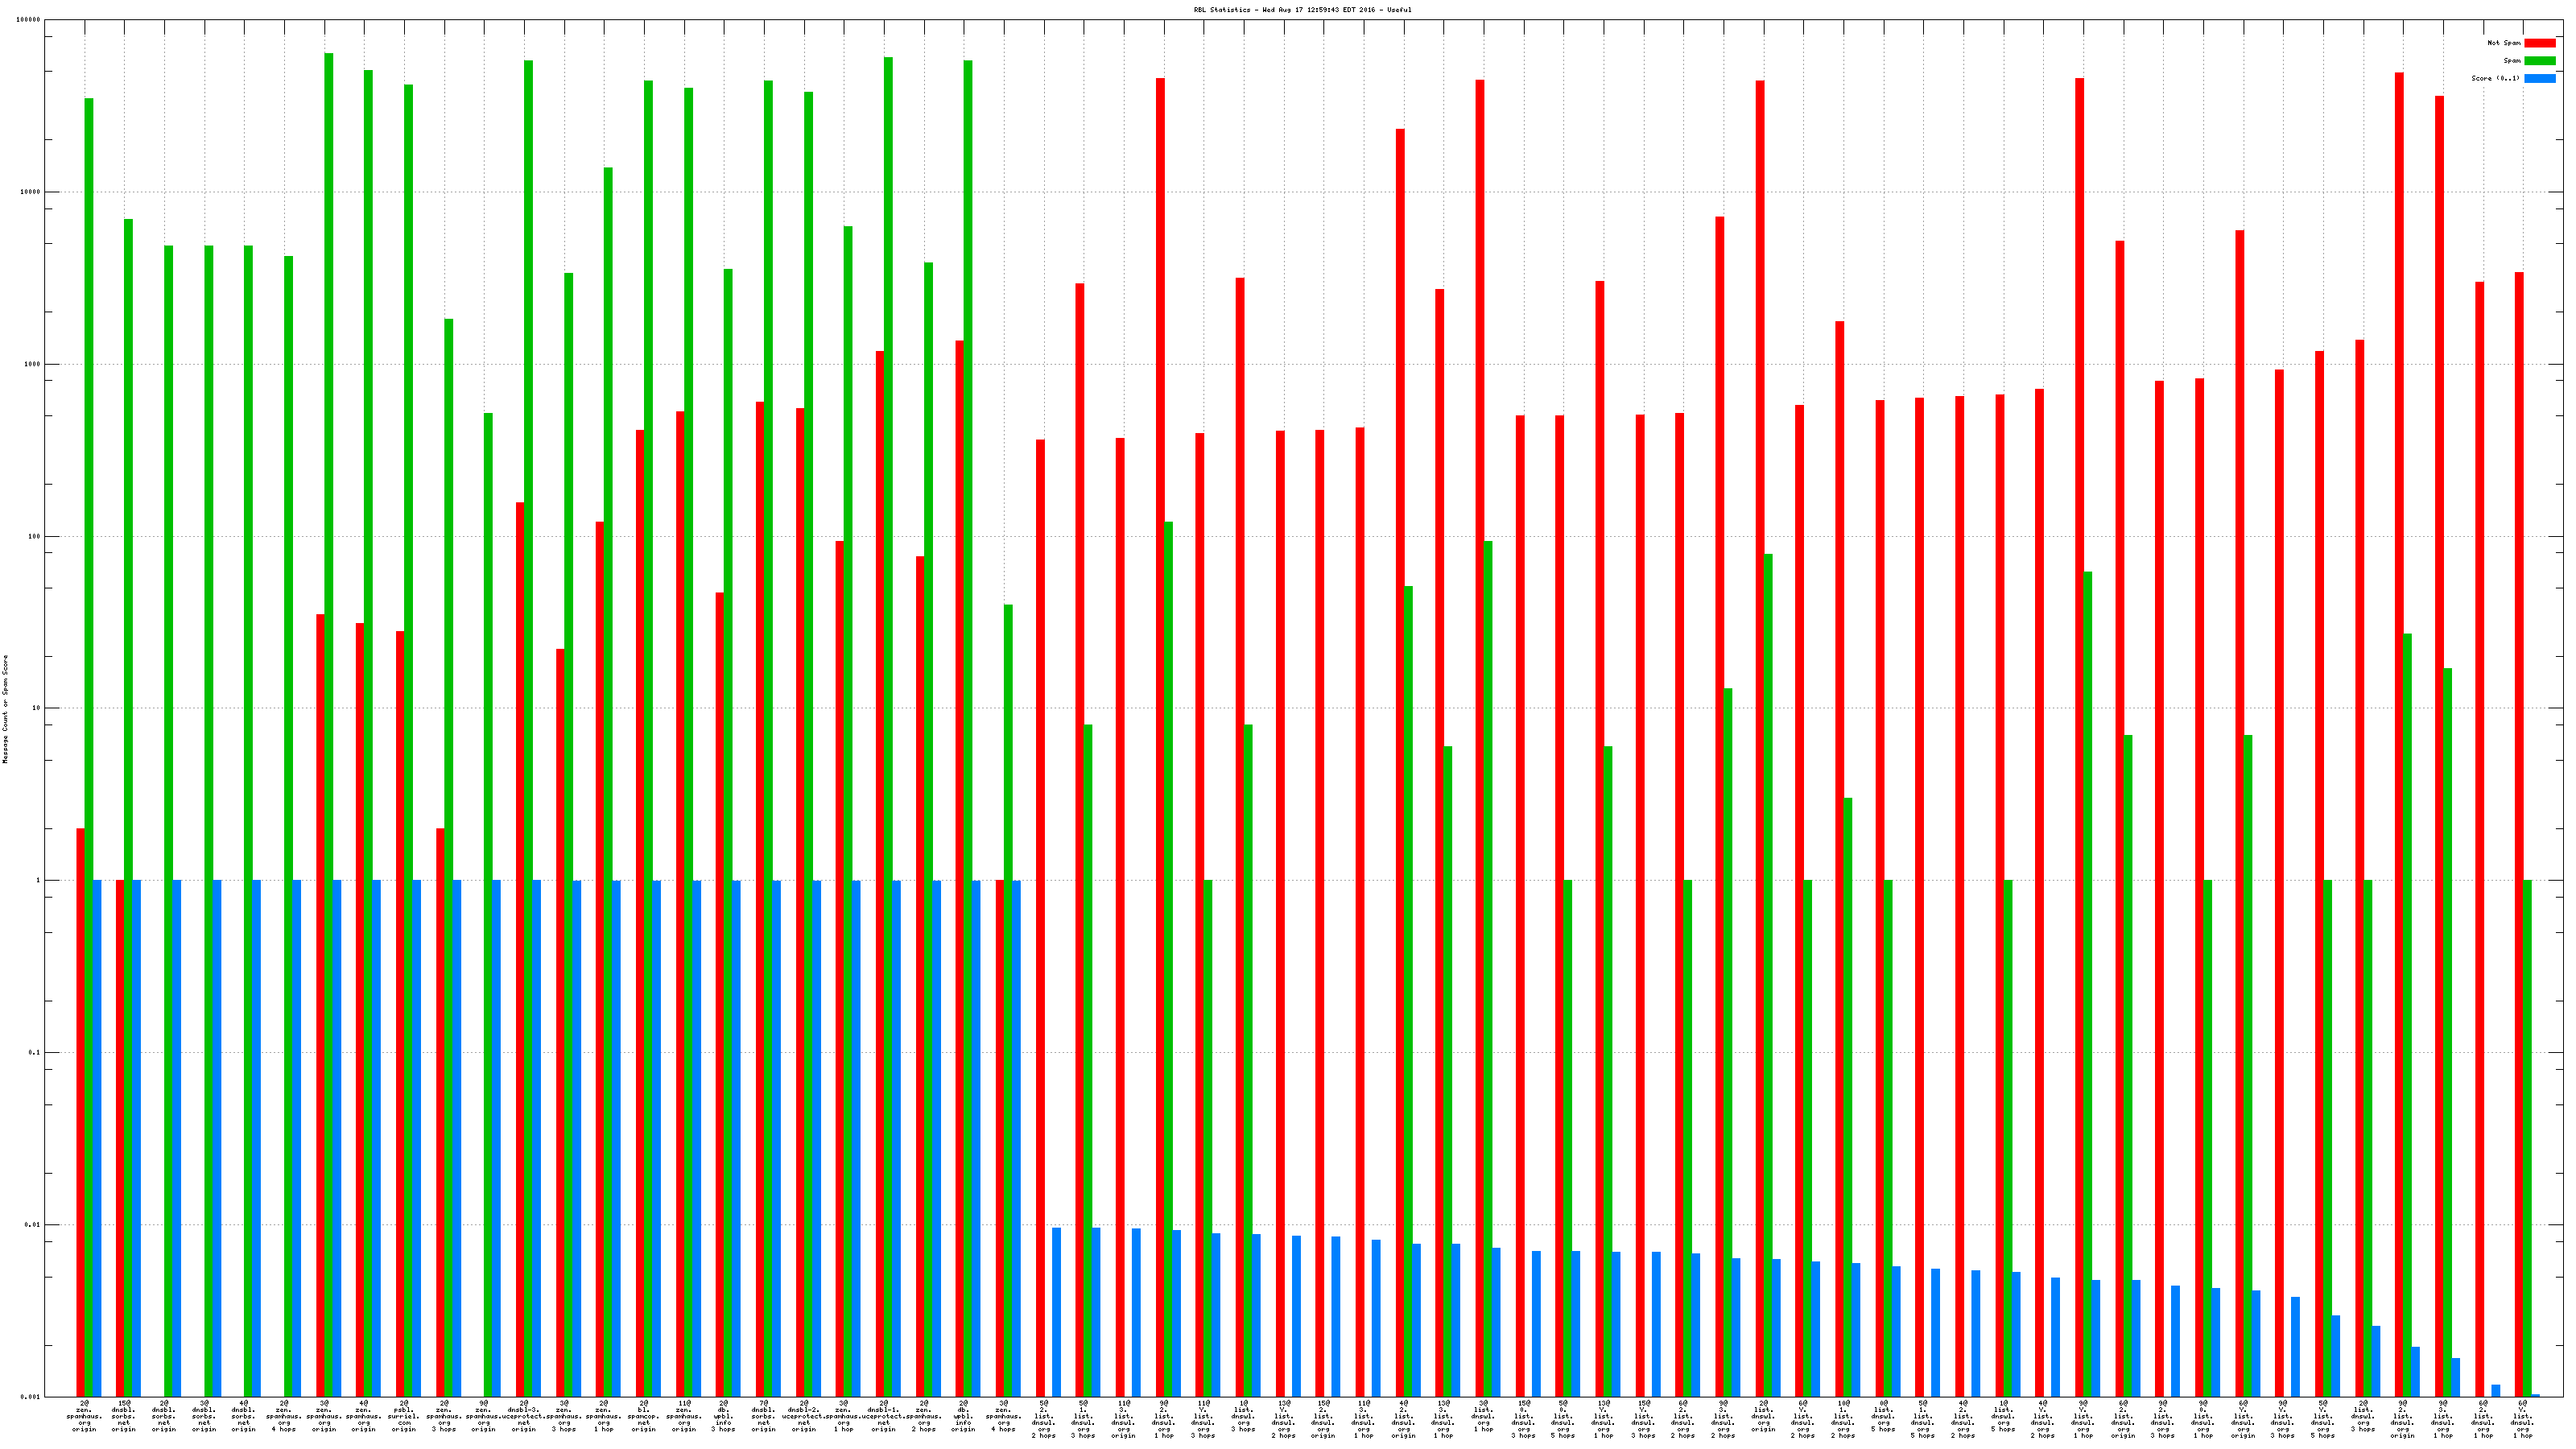Click the RBL Statistics chart title

(x=1302, y=10)
